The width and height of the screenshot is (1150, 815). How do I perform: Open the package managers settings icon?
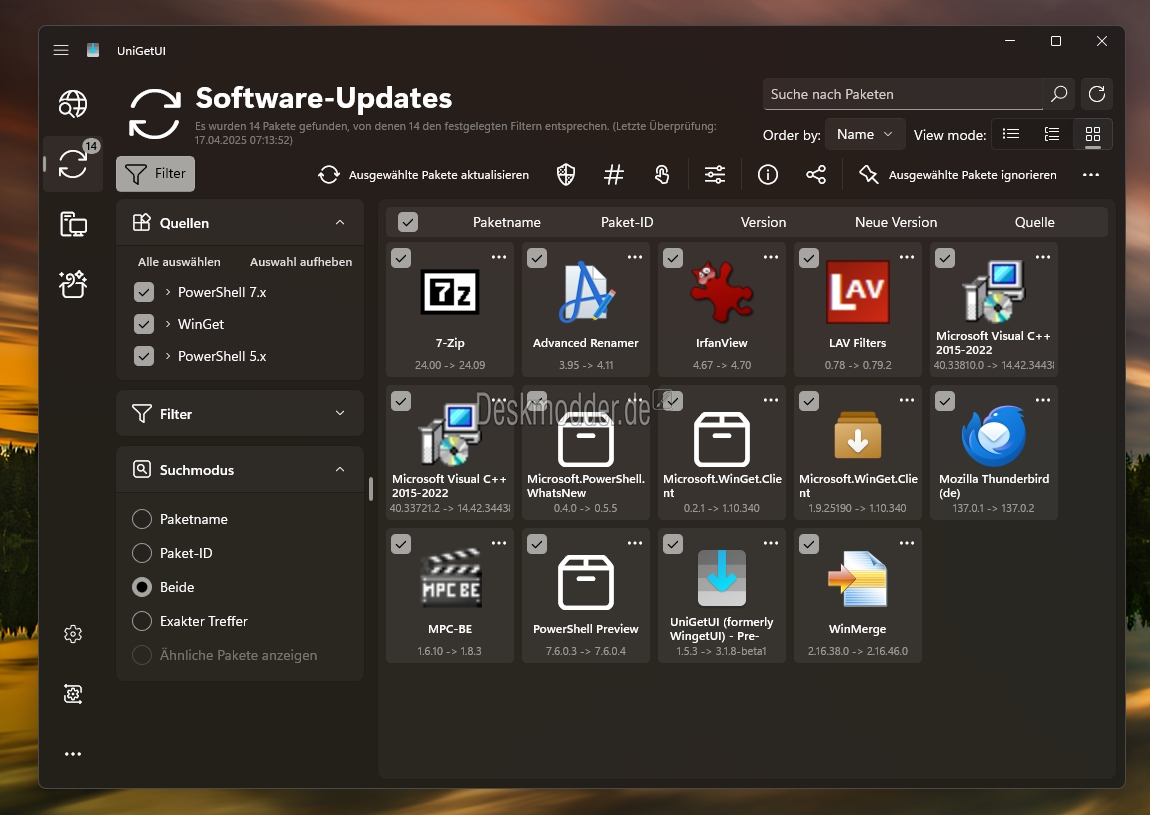pyautogui.click(x=73, y=694)
